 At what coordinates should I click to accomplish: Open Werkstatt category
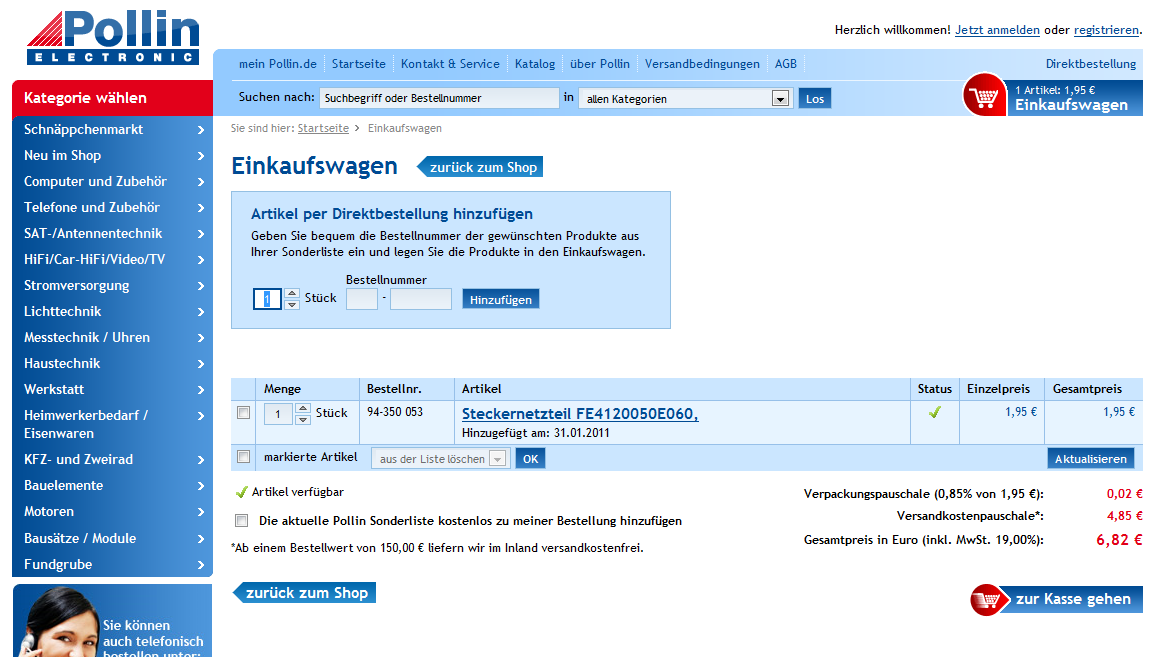click(x=112, y=389)
